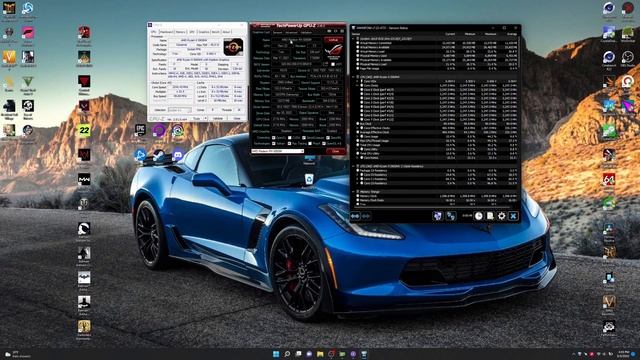Screen dimensions: 640x360
Task: Click the GPU Name field in GPU-Z
Action: point(296,40)
